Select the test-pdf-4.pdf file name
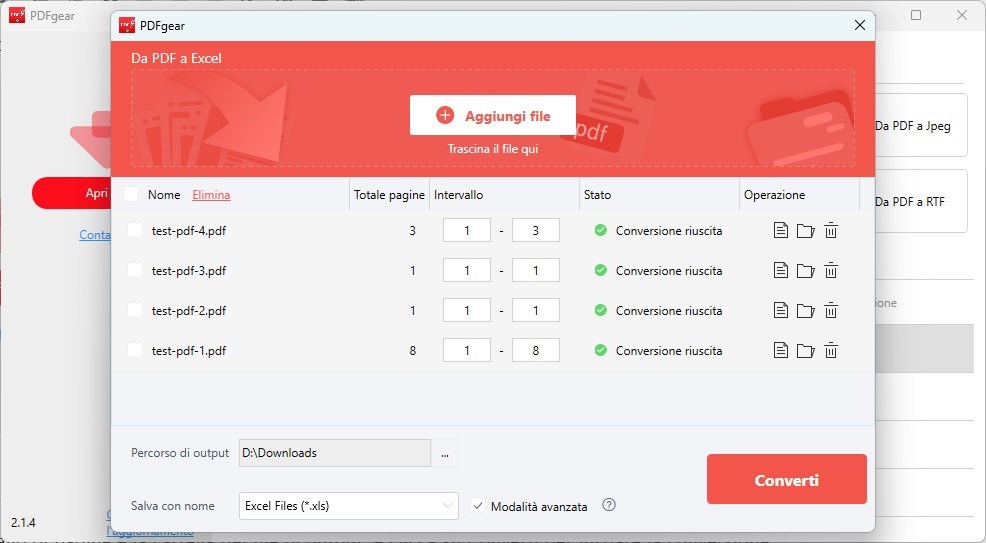The height and width of the screenshot is (543, 986). pos(189,231)
